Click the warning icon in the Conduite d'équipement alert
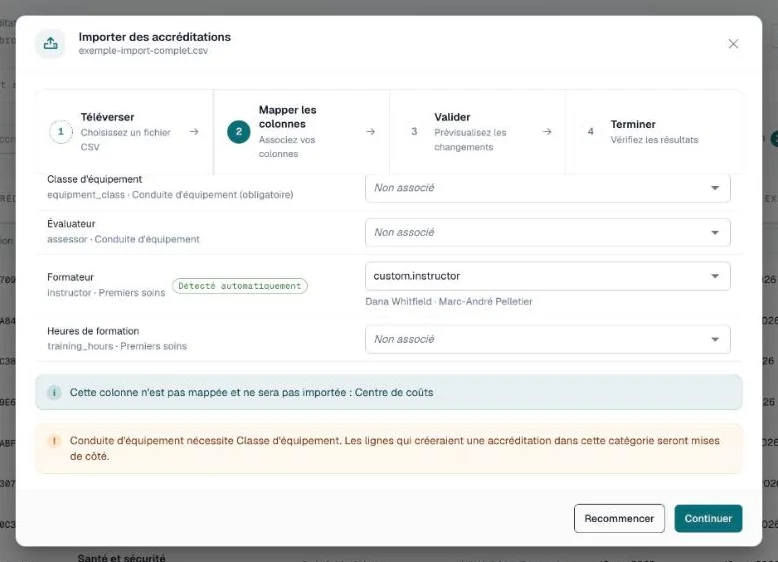 tap(54, 440)
